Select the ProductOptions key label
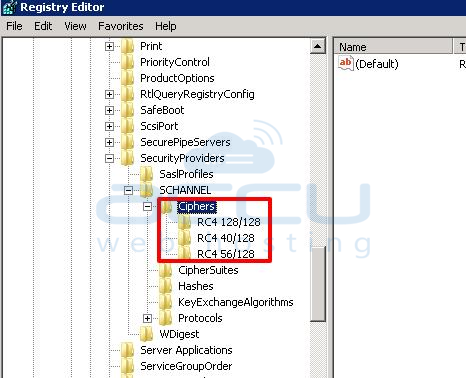The width and height of the screenshot is (466, 378). (x=177, y=78)
